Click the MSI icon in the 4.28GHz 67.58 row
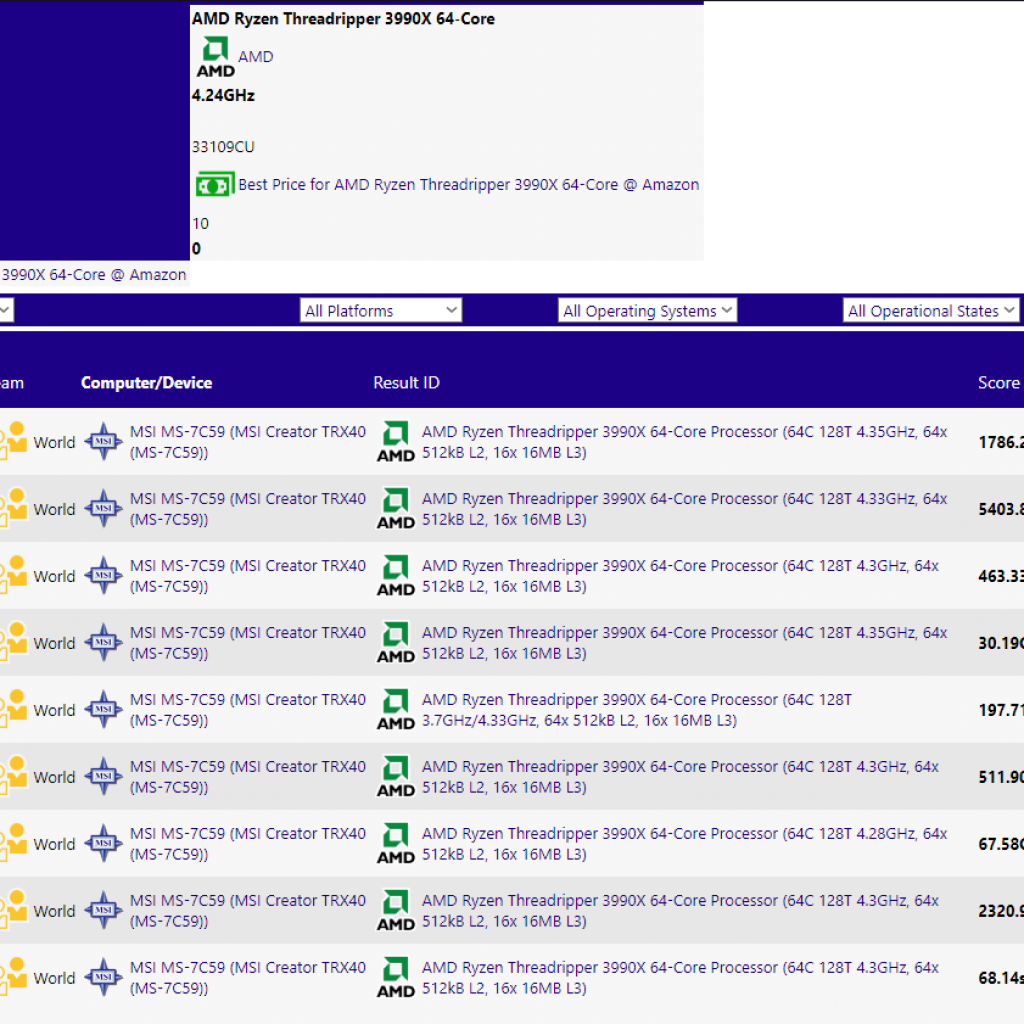 (x=103, y=843)
